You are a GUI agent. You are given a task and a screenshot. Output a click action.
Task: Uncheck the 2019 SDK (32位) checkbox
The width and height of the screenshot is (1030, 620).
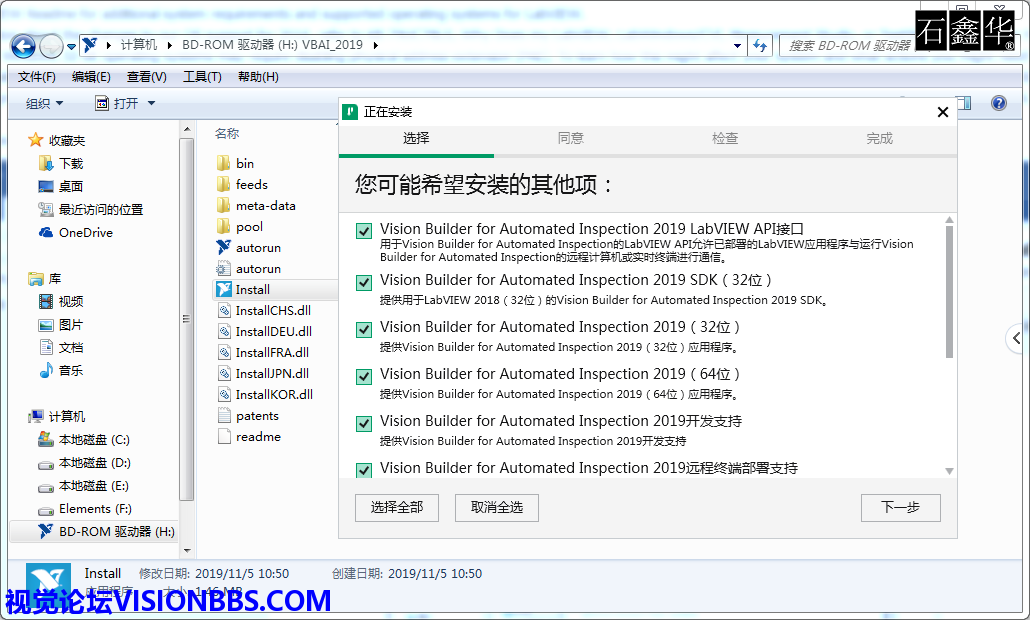click(363, 282)
